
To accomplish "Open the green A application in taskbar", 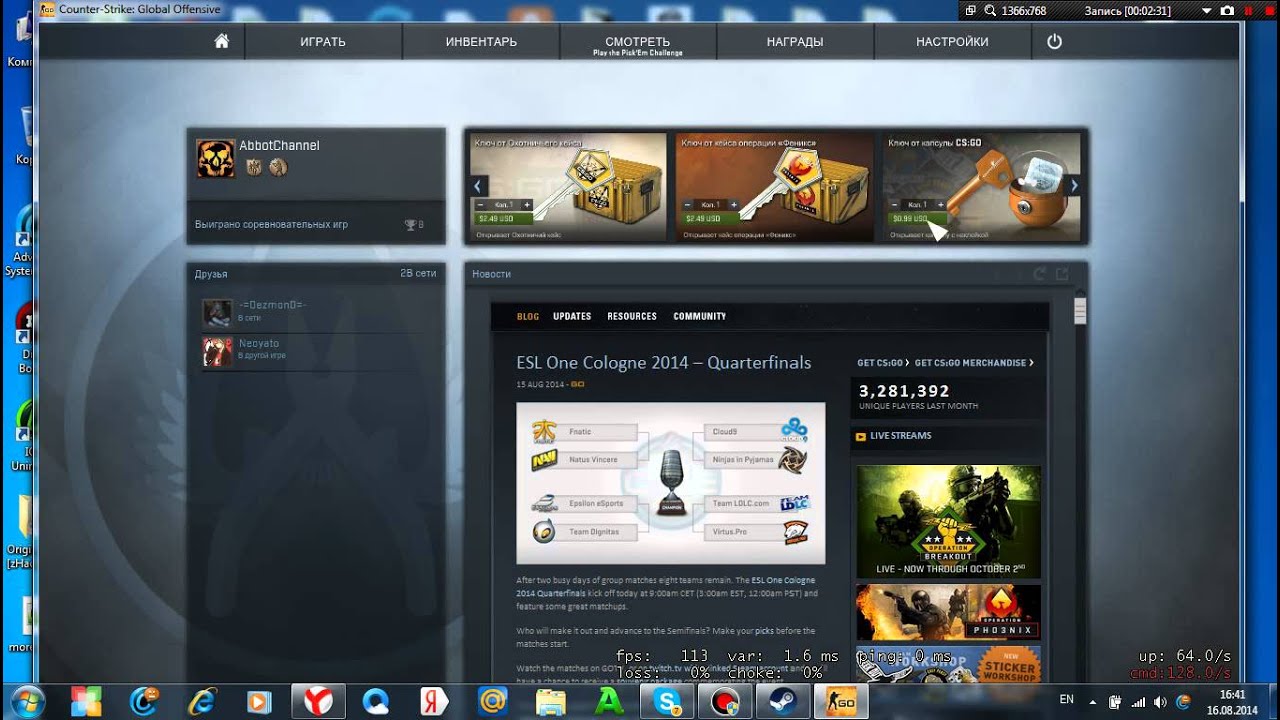I will click(608, 702).
